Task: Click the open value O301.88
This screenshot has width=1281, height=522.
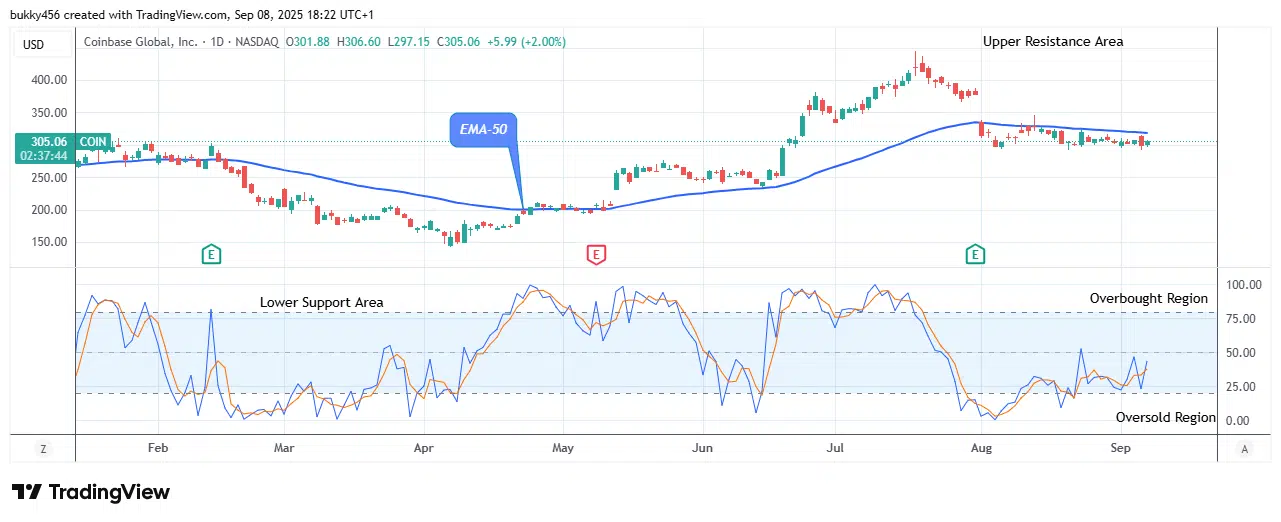Action: click(308, 42)
